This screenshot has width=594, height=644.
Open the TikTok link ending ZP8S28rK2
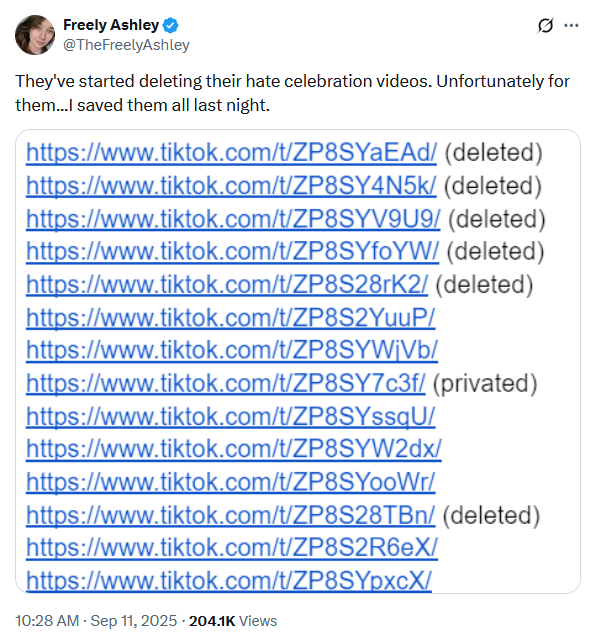point(227,285)
